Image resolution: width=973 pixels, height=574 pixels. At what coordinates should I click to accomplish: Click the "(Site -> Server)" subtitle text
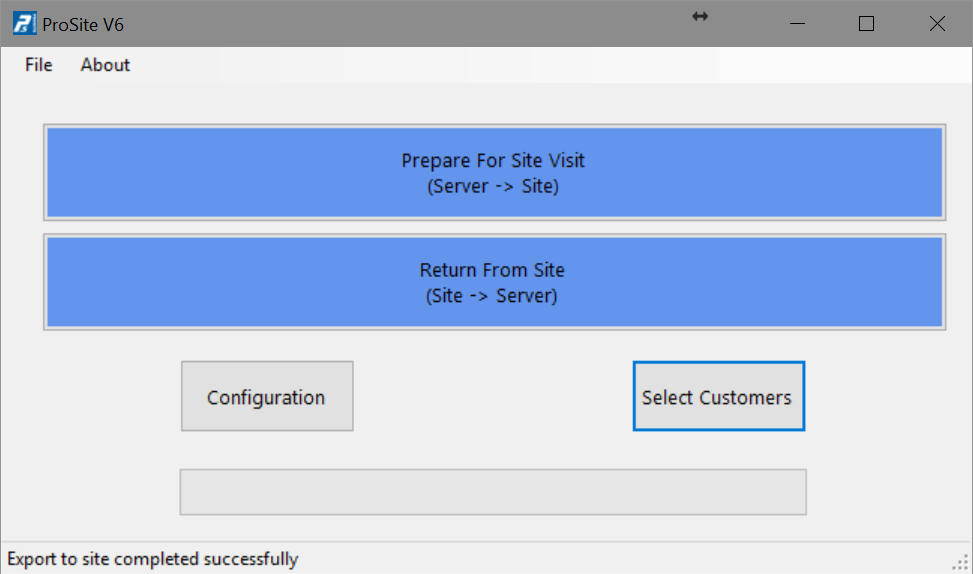[x=491, y=296]
